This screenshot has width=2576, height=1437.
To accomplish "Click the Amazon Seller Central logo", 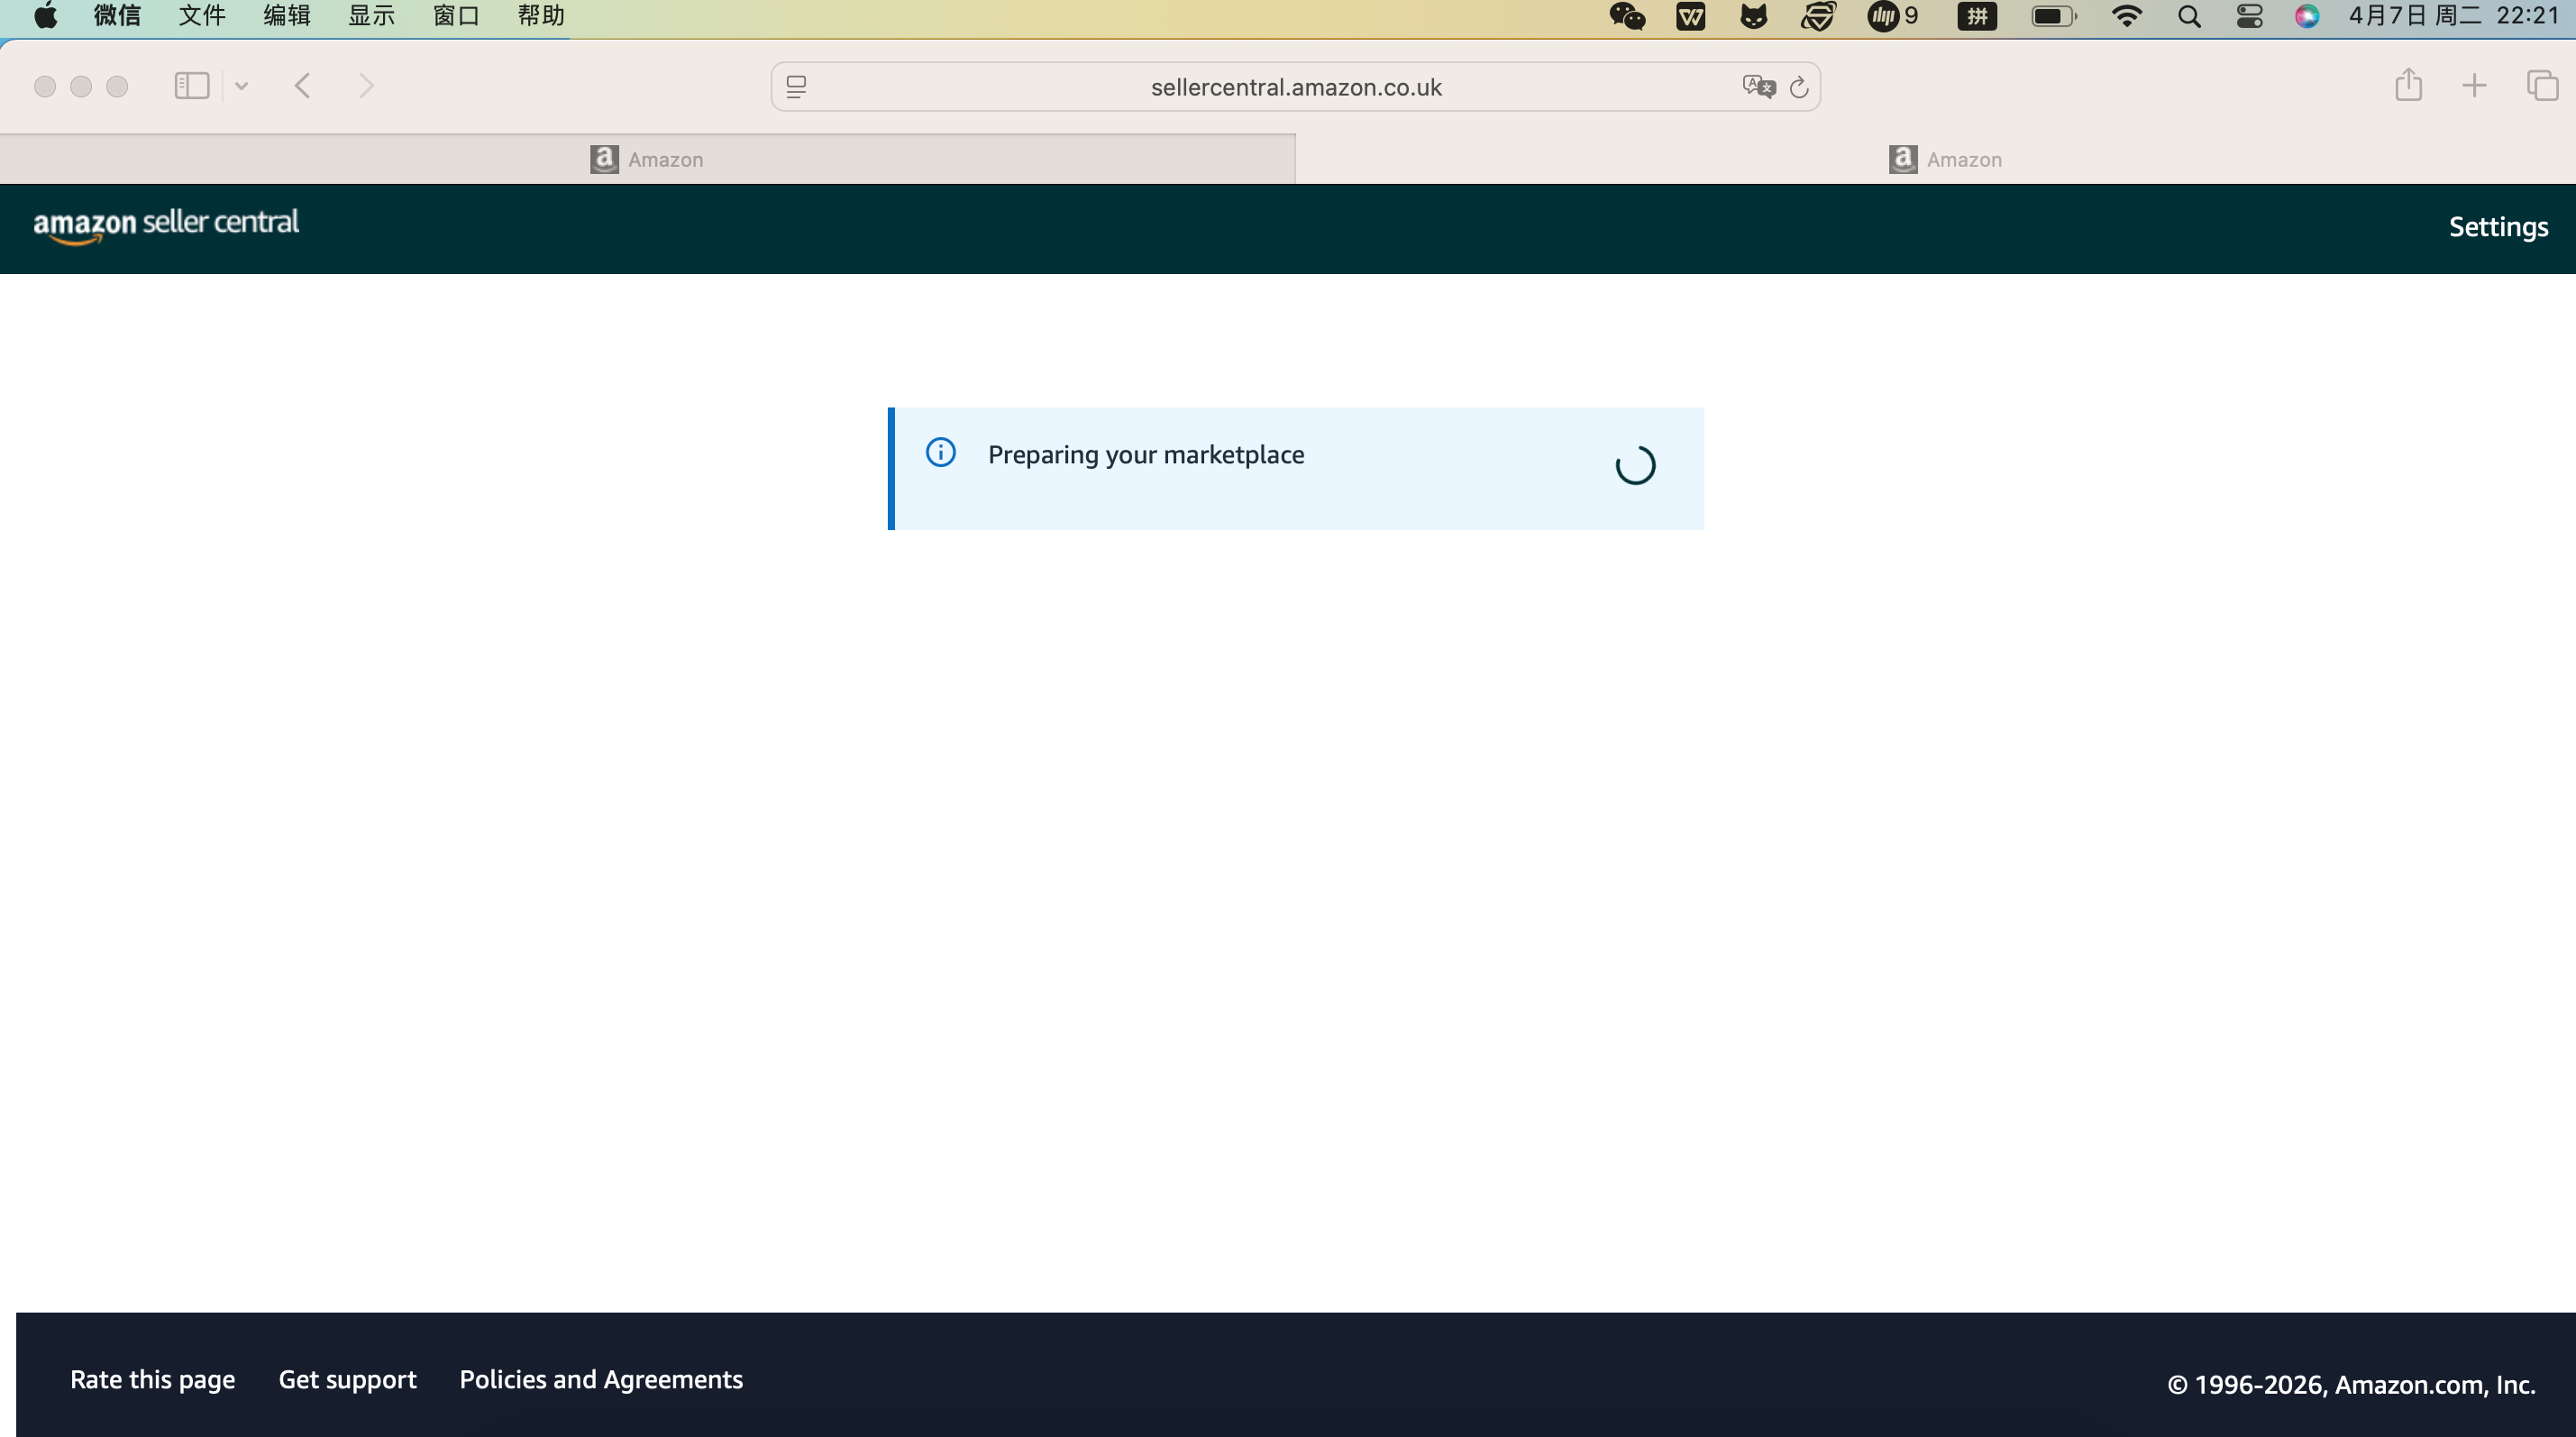I will point(166,225).
